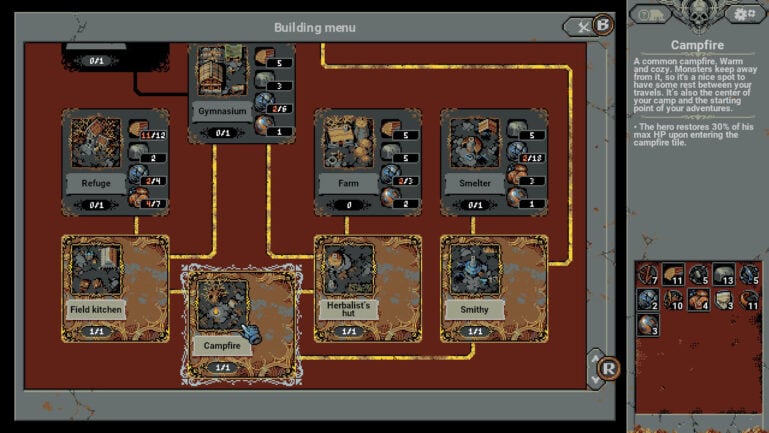Select the Smelter building icon

tap(473, 144)
